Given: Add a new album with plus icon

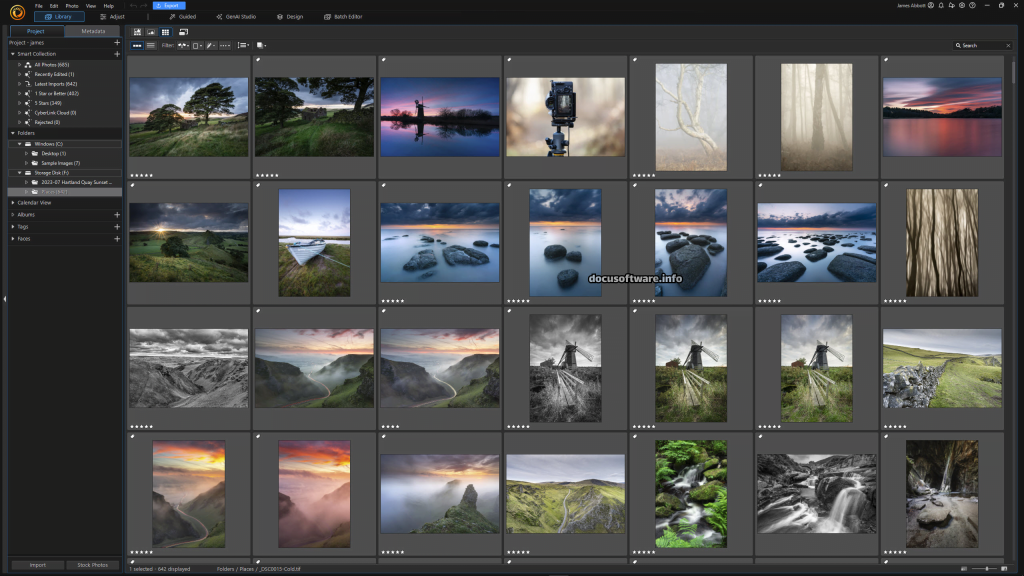Looking at the screenshot, I should pos(117,214).
